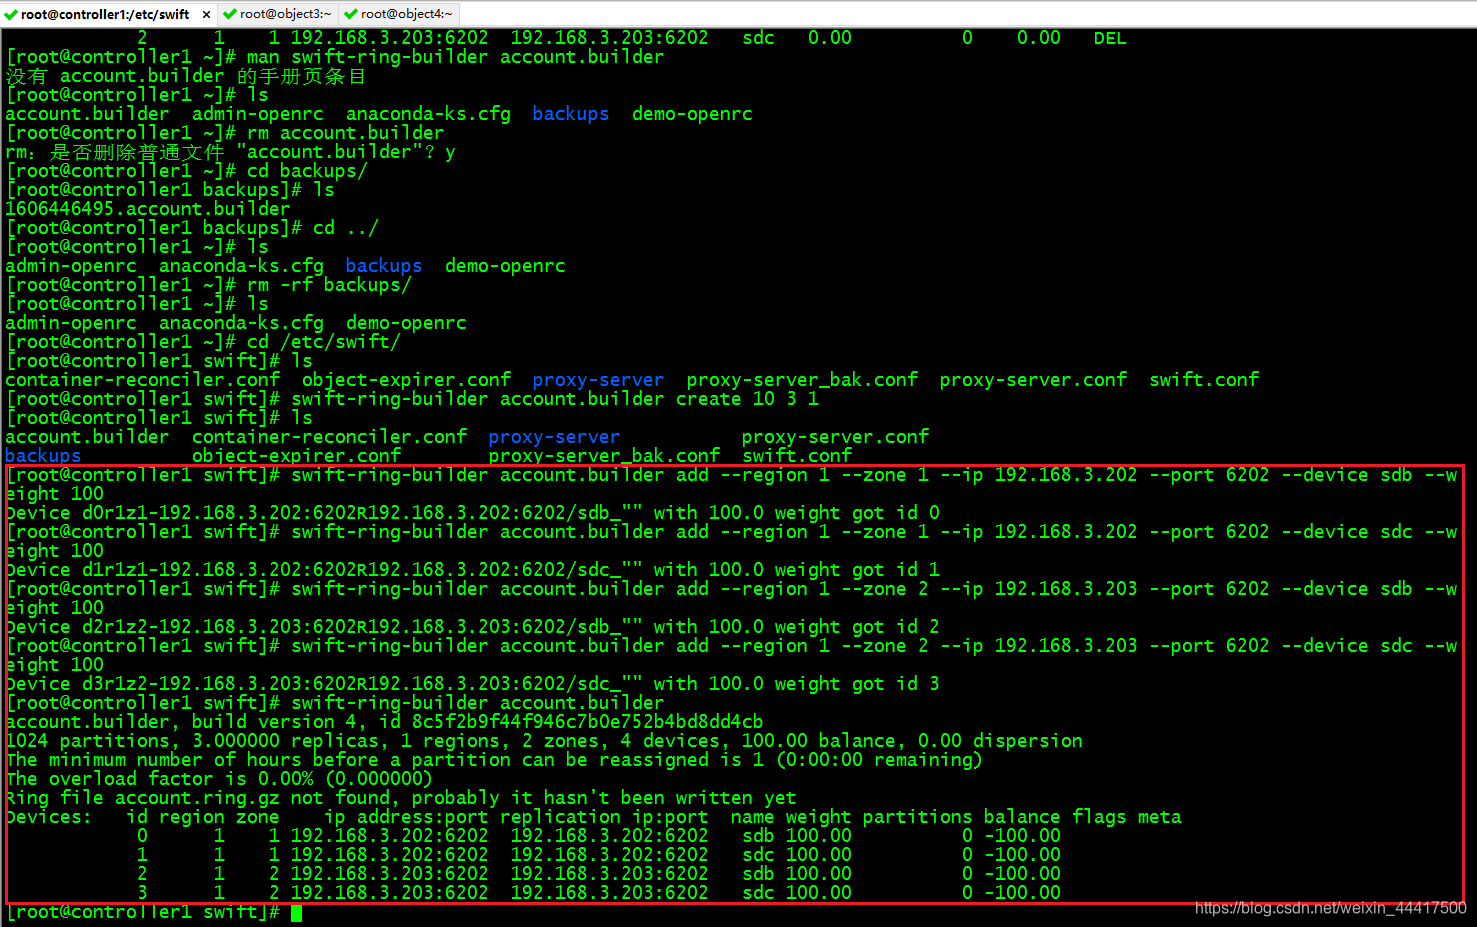Click the text 'Device d0r1z1-192.168.3.202:6202R192.168.3.202:6202/sdb_""'
Screen dimensions: 1477x927
(324, 513)
